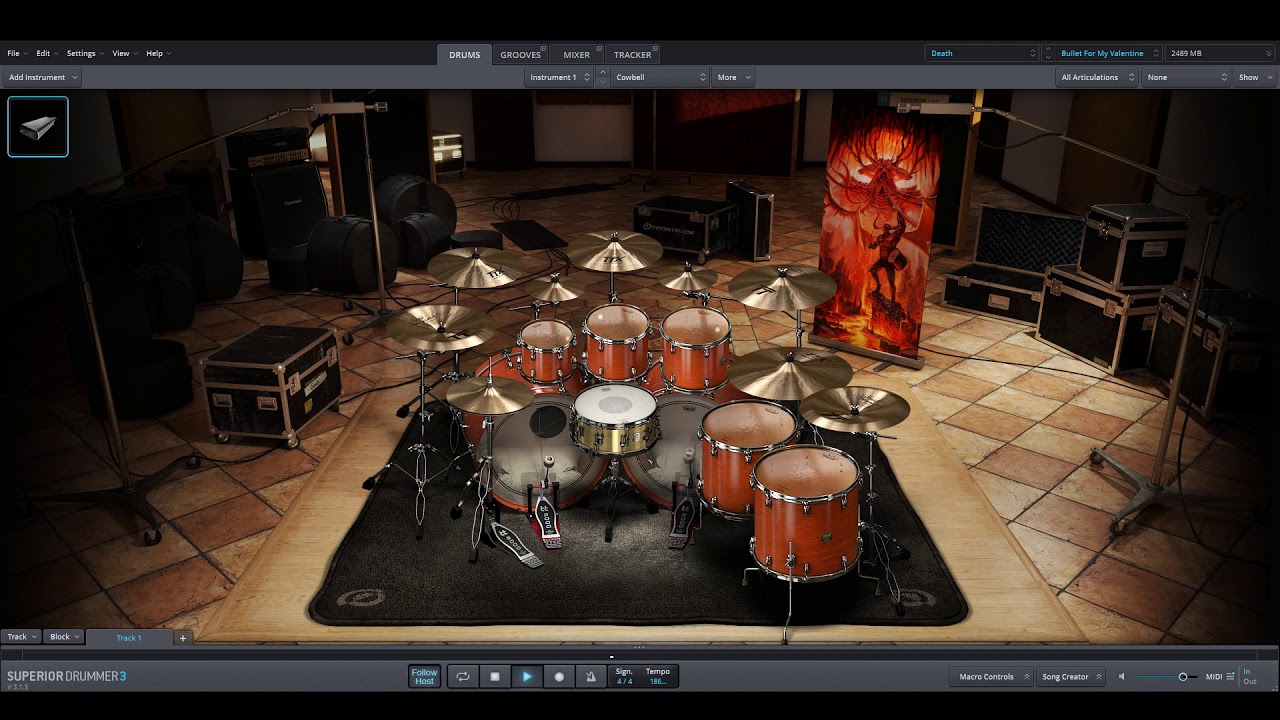Open the Settings menu
The image size is (1280, 720).
point(84,53)
